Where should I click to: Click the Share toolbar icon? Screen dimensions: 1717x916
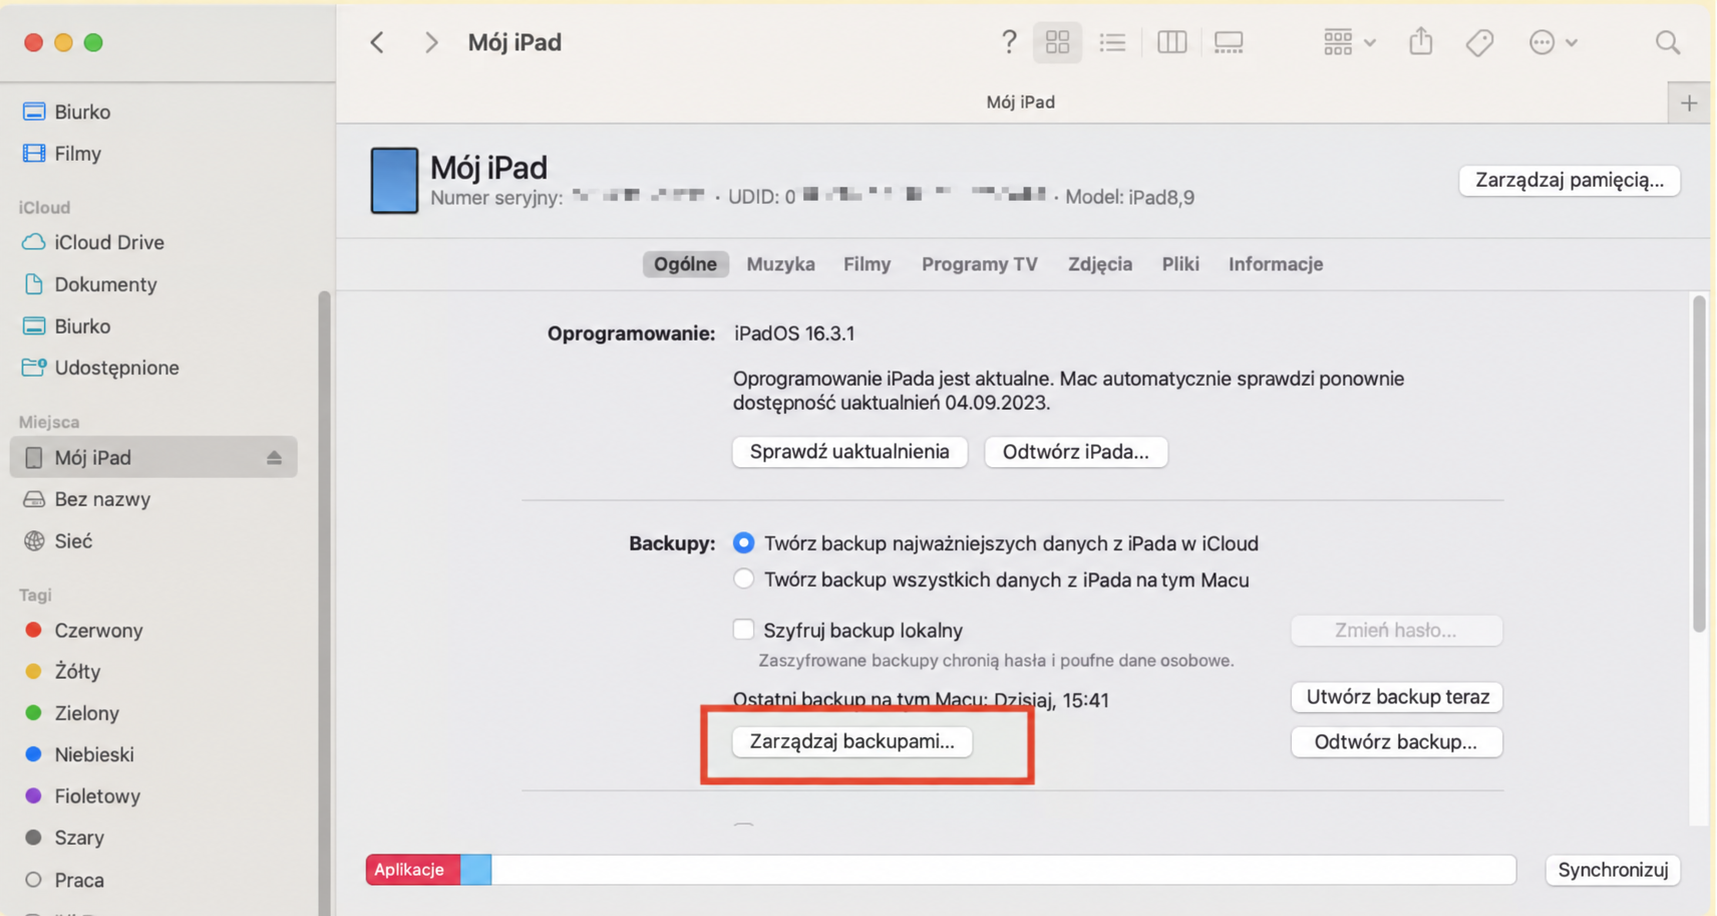[1420, 41]
